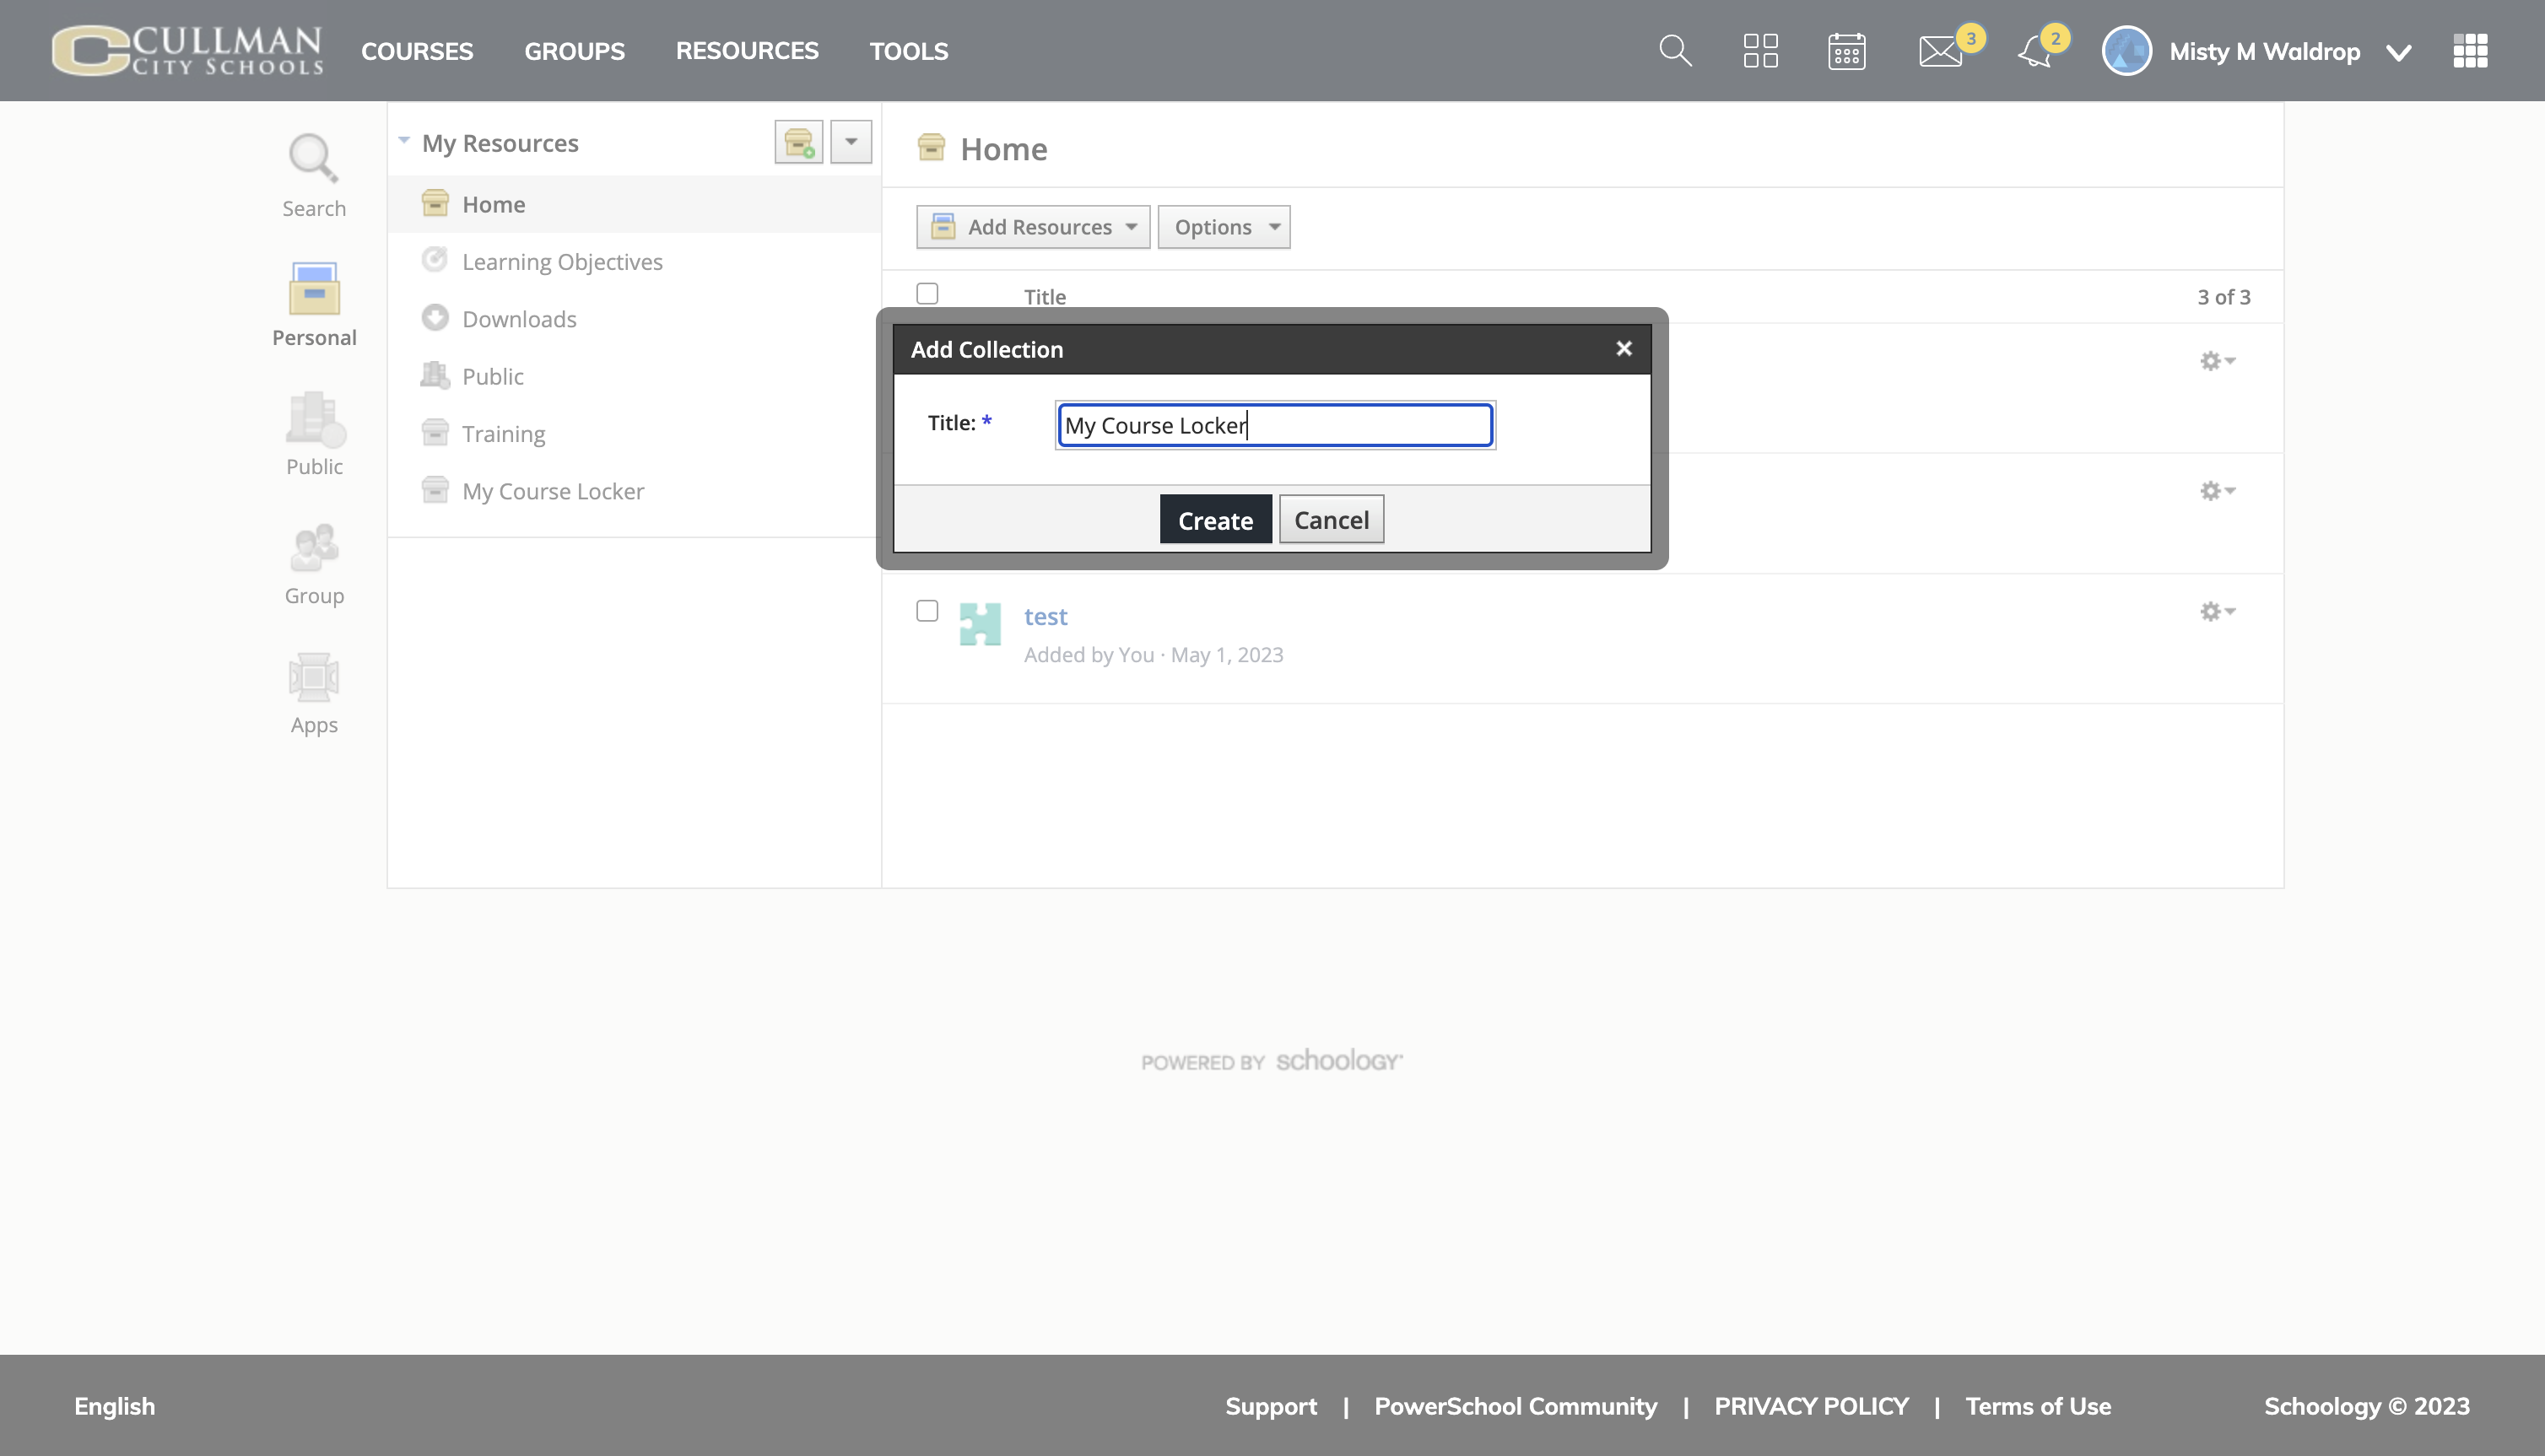This screenshot has height=1456, width=2545.
Task: Toggle the select-all checkbox by Title
Action: point(927,293)
